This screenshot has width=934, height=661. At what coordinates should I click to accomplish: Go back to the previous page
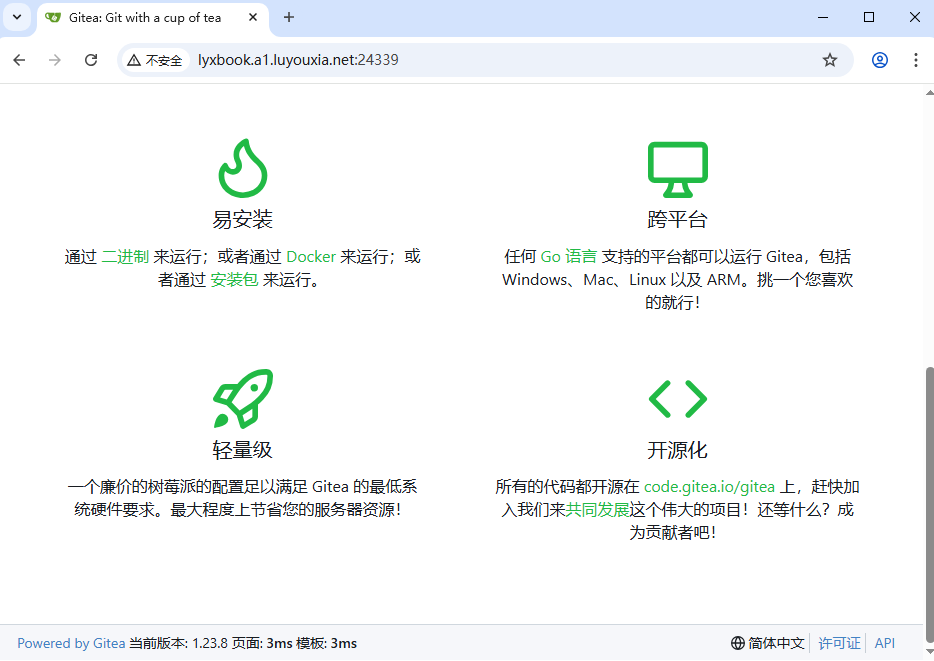coord(19,60)
